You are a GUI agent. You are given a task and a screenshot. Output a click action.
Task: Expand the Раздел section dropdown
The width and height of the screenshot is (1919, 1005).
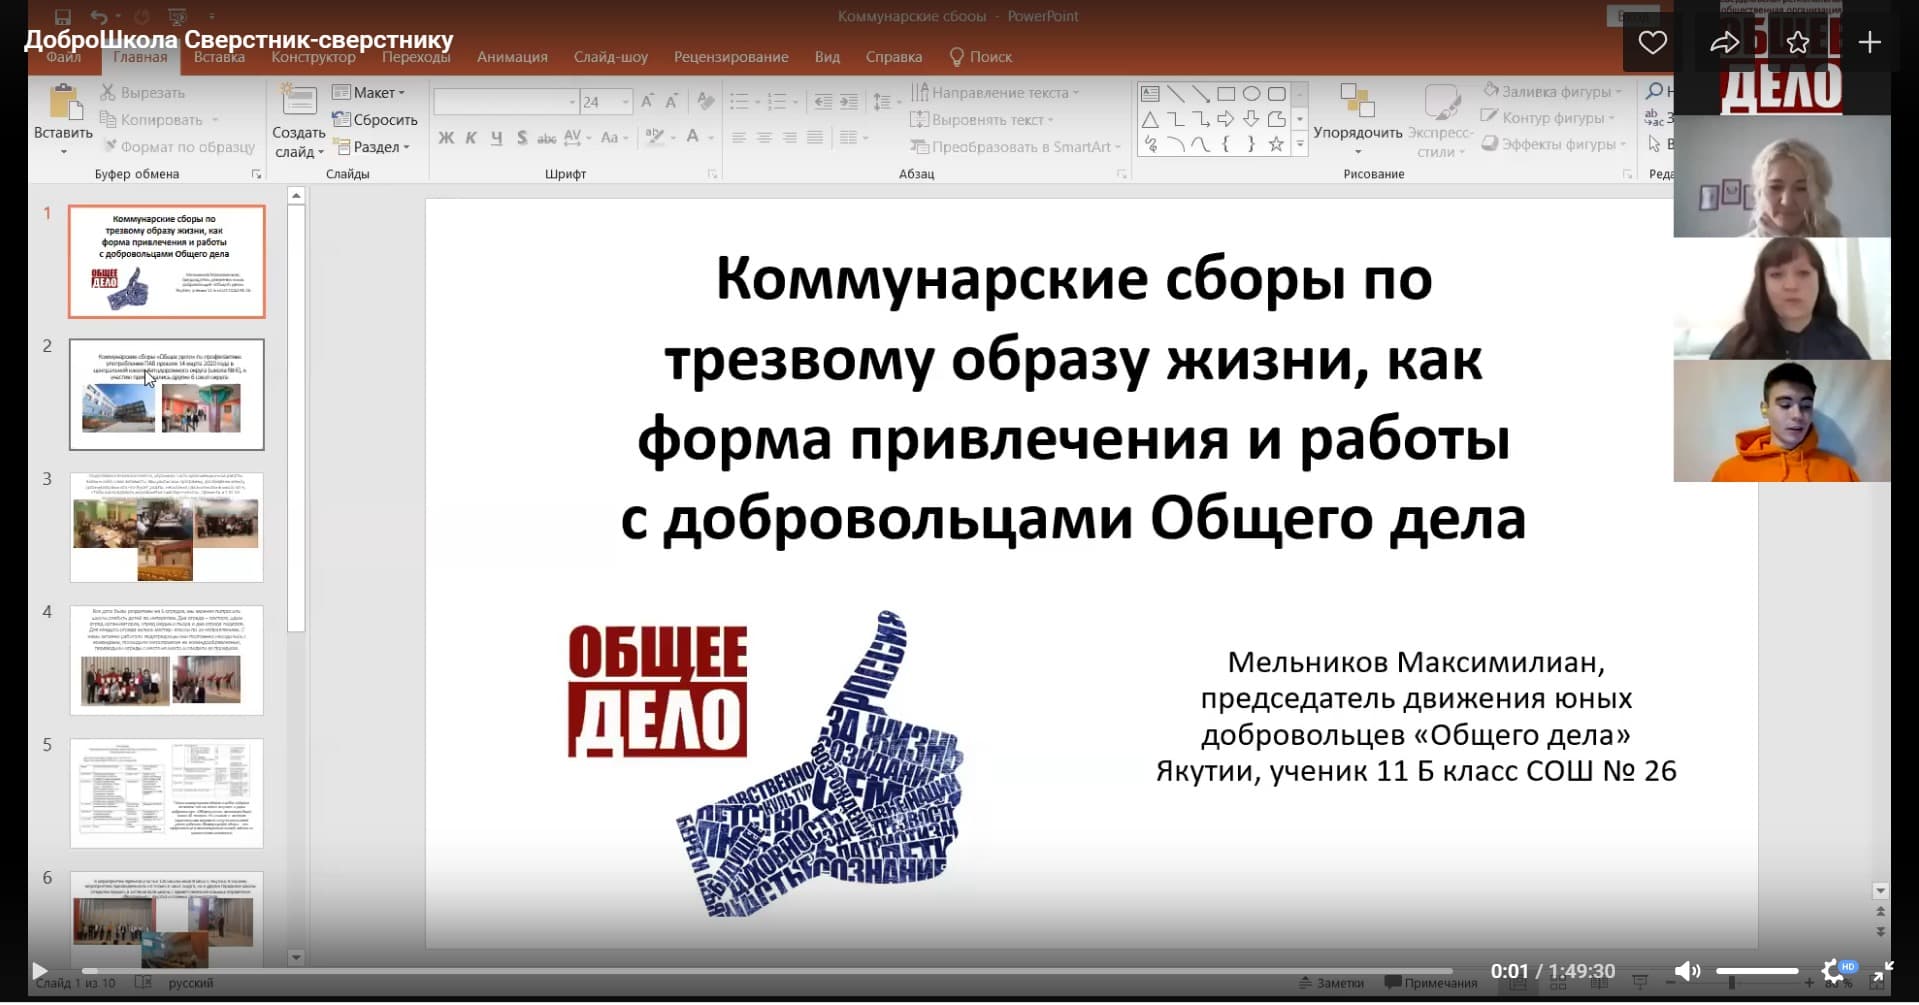[371, 146]
